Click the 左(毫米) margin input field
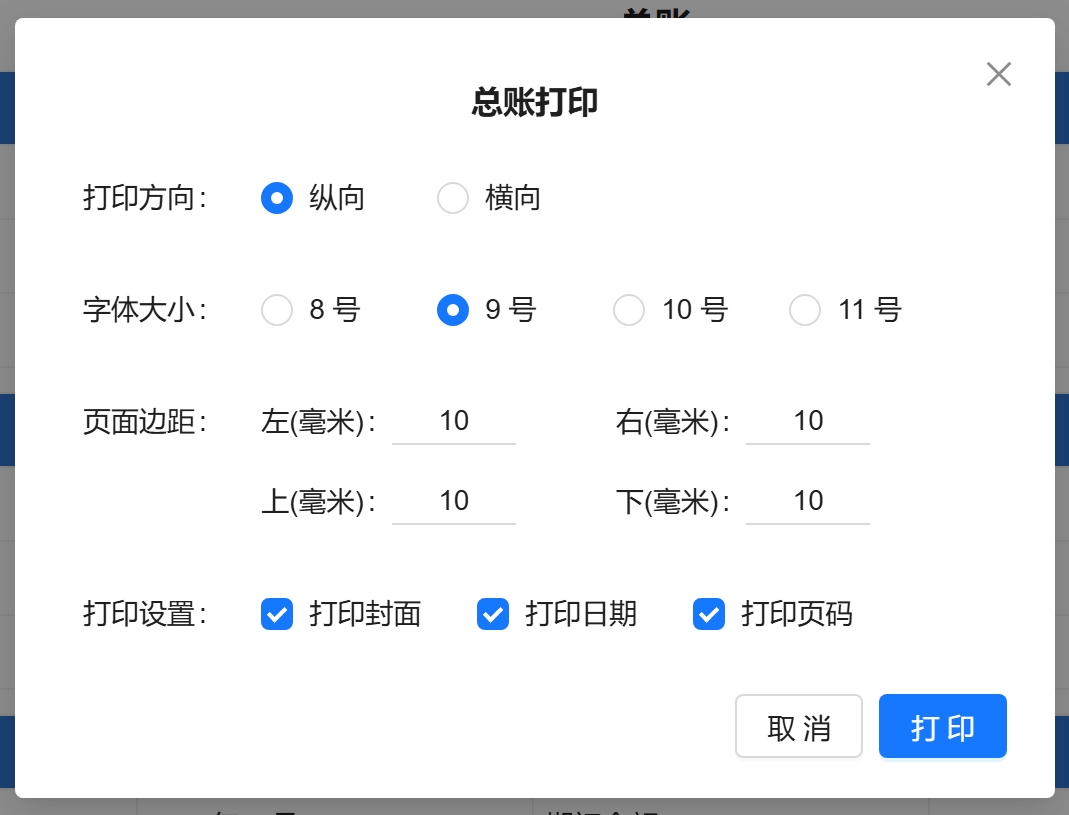 454,421
